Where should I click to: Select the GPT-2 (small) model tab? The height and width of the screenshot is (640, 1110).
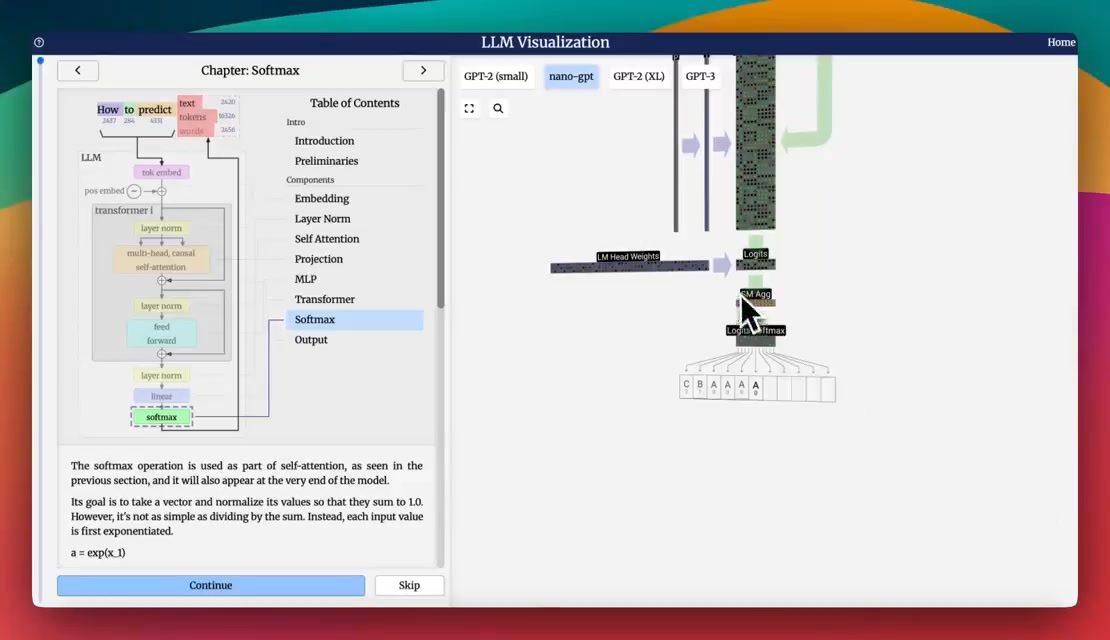coord(496,76)
